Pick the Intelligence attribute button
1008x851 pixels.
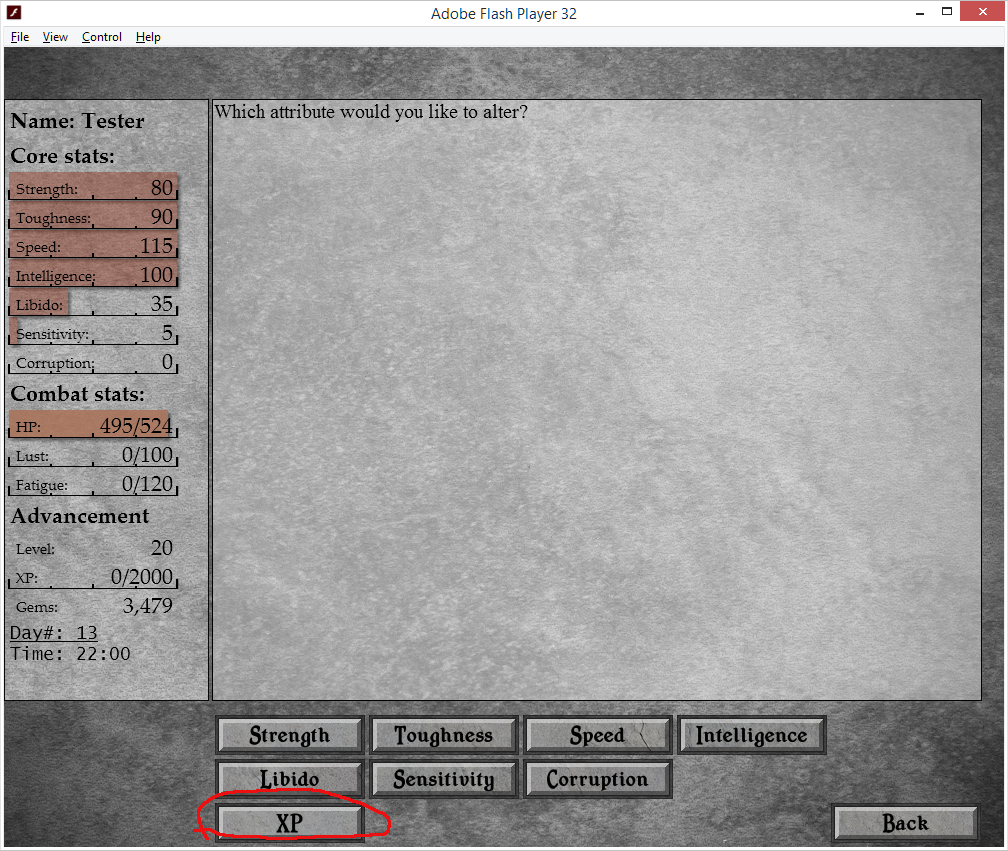tap(751, 736)
